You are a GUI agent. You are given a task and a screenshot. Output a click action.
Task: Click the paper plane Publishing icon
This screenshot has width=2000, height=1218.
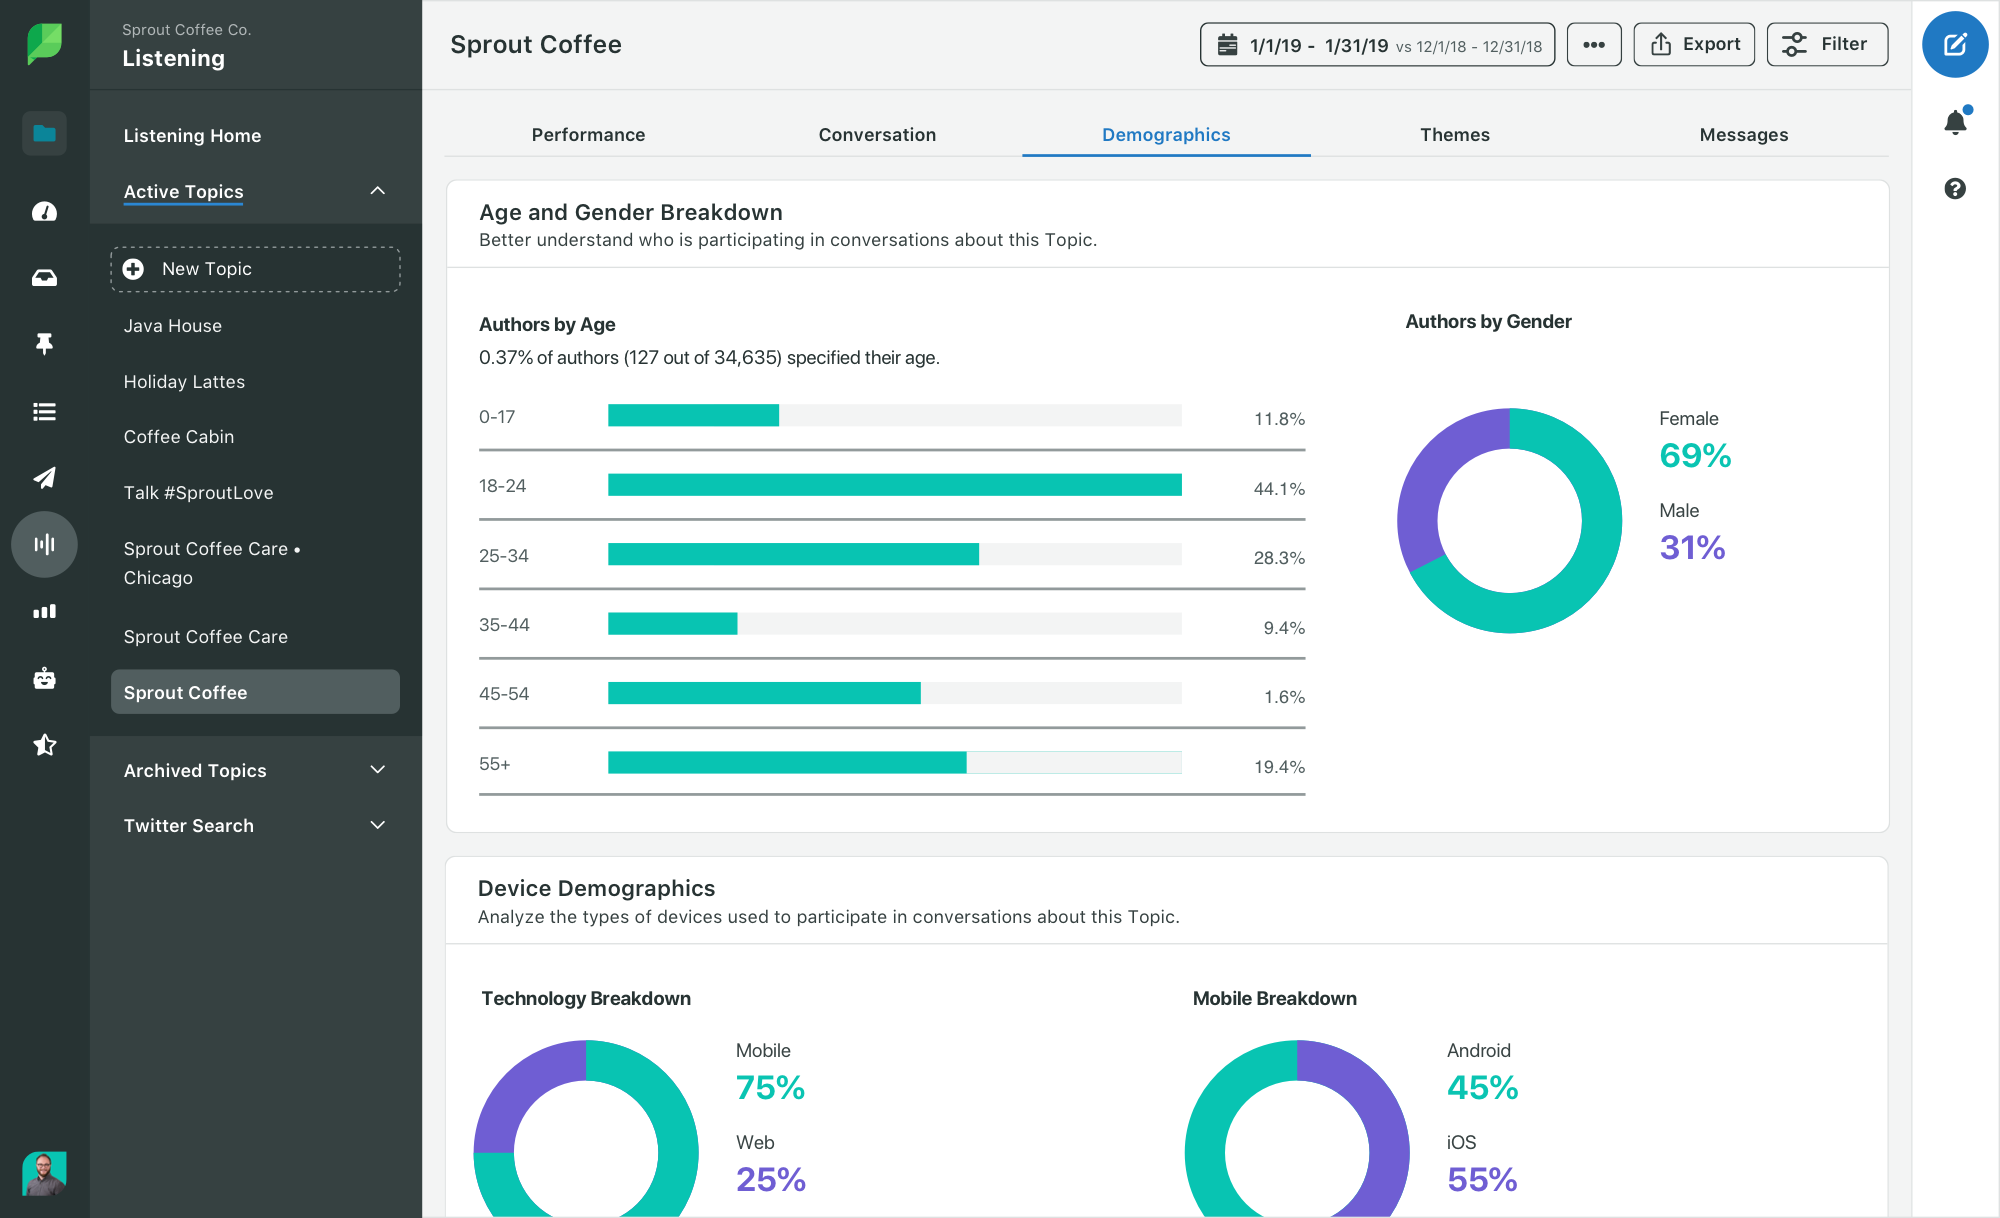44,478
